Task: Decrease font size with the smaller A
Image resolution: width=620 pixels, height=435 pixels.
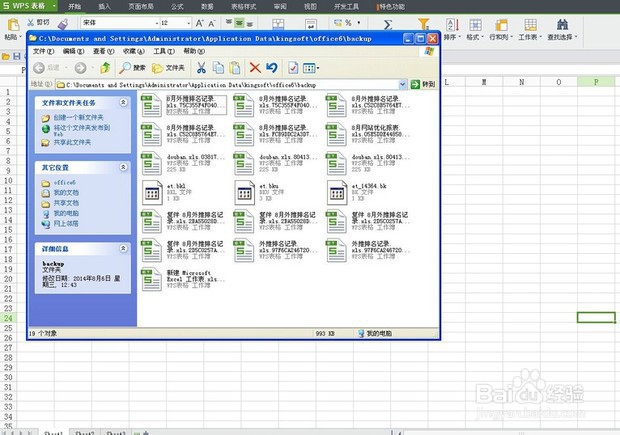Action: coord(212,23)
